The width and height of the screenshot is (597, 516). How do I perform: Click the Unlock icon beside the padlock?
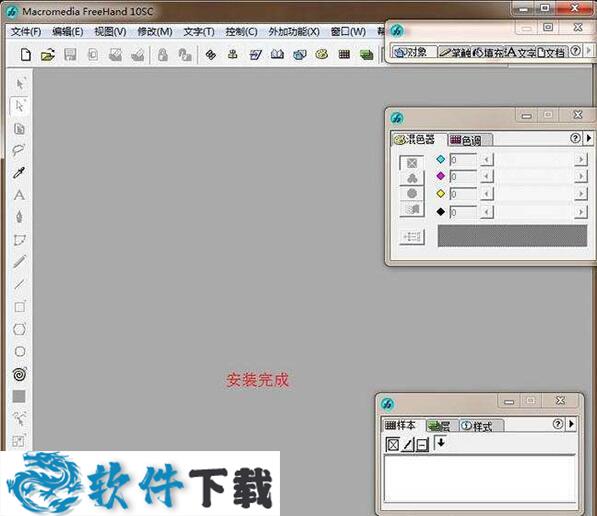pyautogui.click(x=185, y=55)
